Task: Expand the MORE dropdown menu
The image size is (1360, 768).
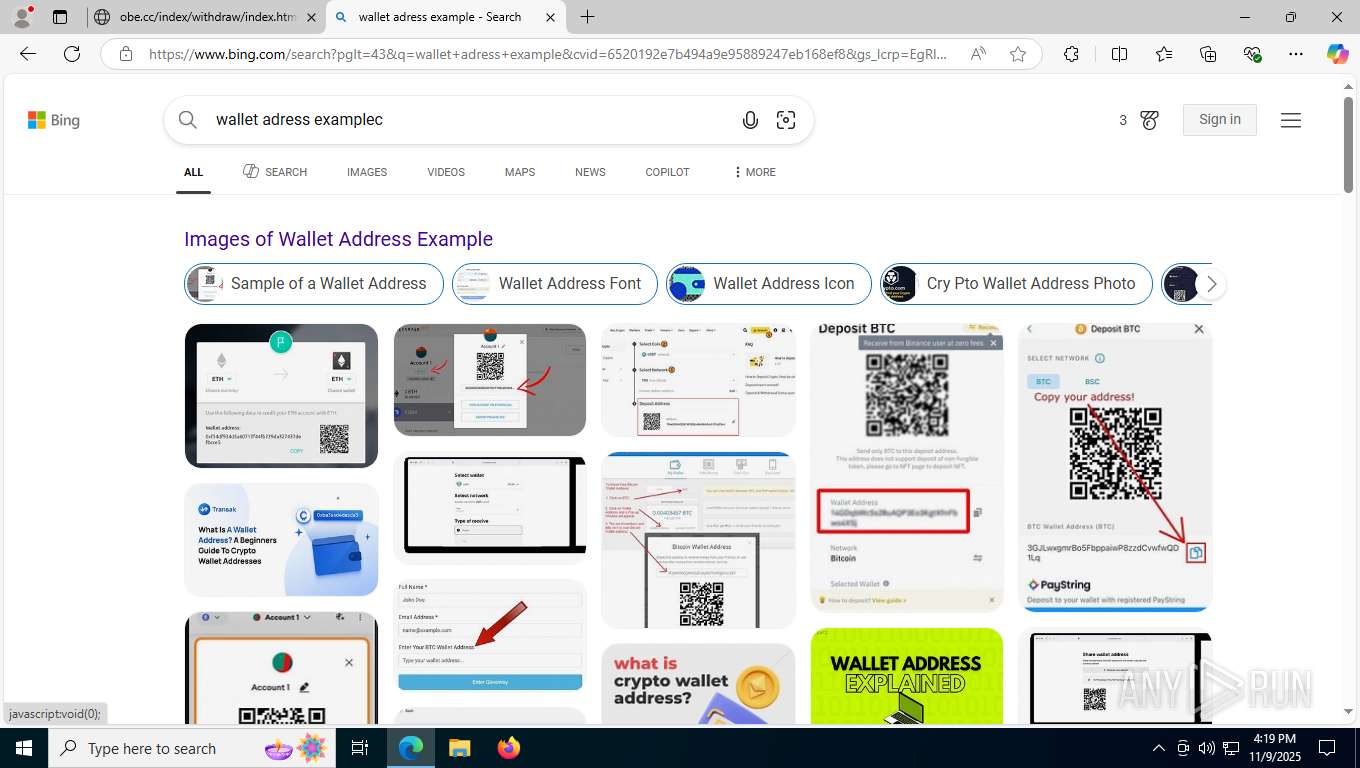Action: click(x=755, y=172)
